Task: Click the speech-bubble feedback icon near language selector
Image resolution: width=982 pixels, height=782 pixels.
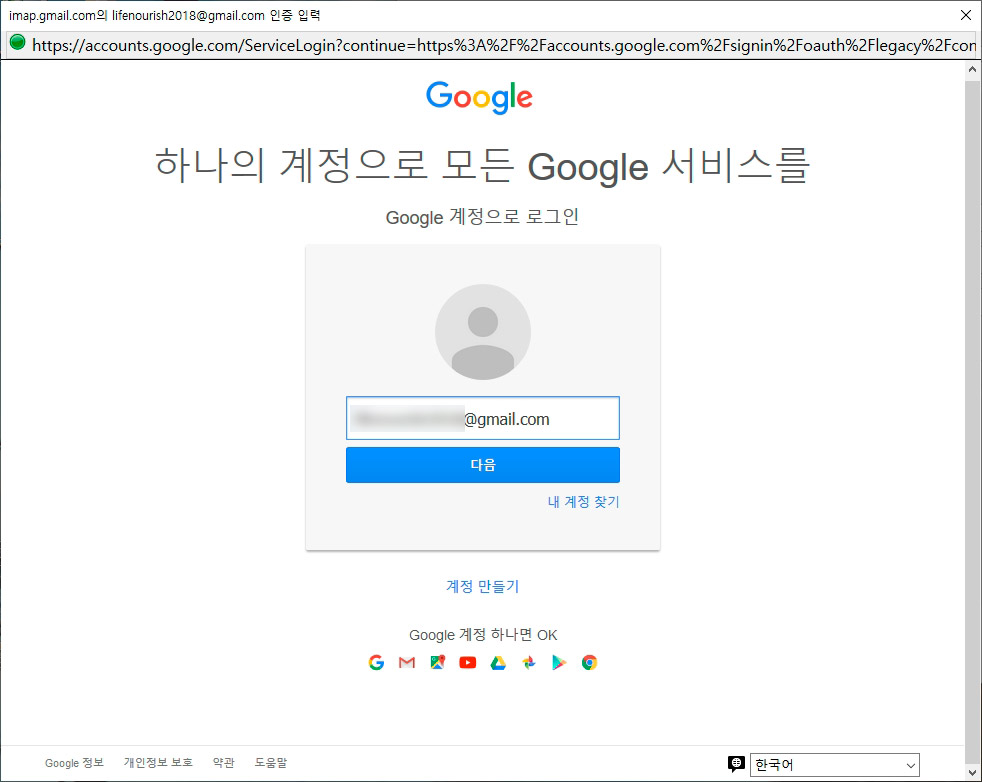Action: (x=737, y=763)
